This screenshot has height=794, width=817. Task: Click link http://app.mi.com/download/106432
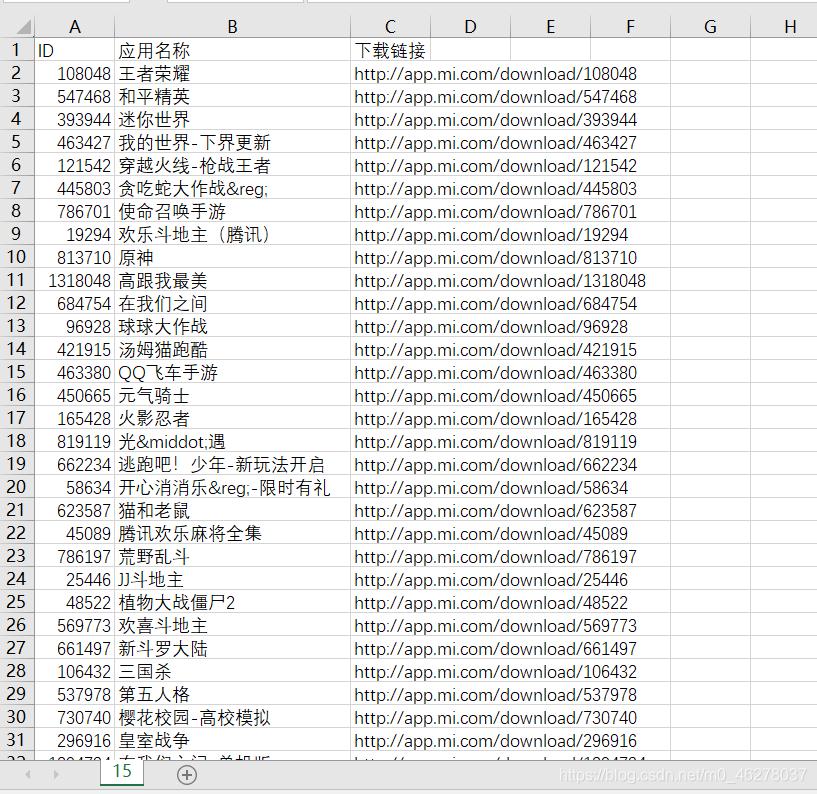[496, 672]
